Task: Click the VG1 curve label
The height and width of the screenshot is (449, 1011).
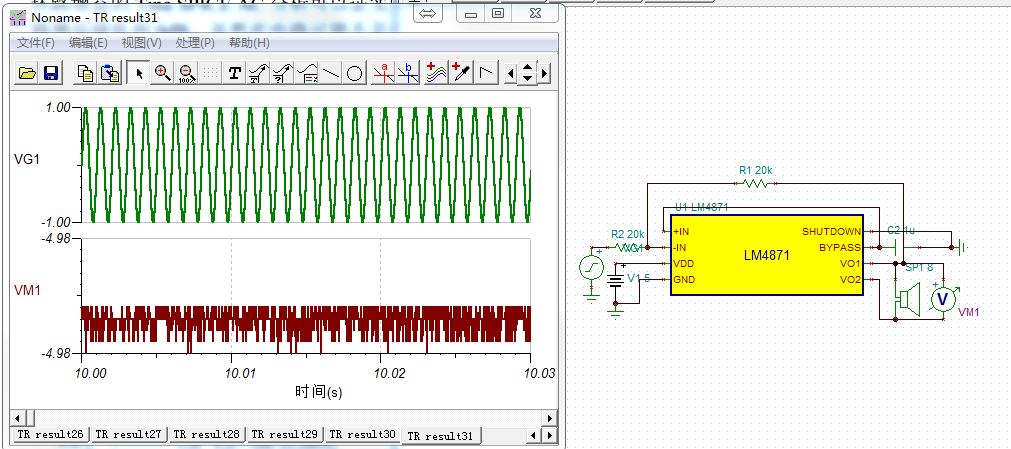Action: [x=26, y=158]
